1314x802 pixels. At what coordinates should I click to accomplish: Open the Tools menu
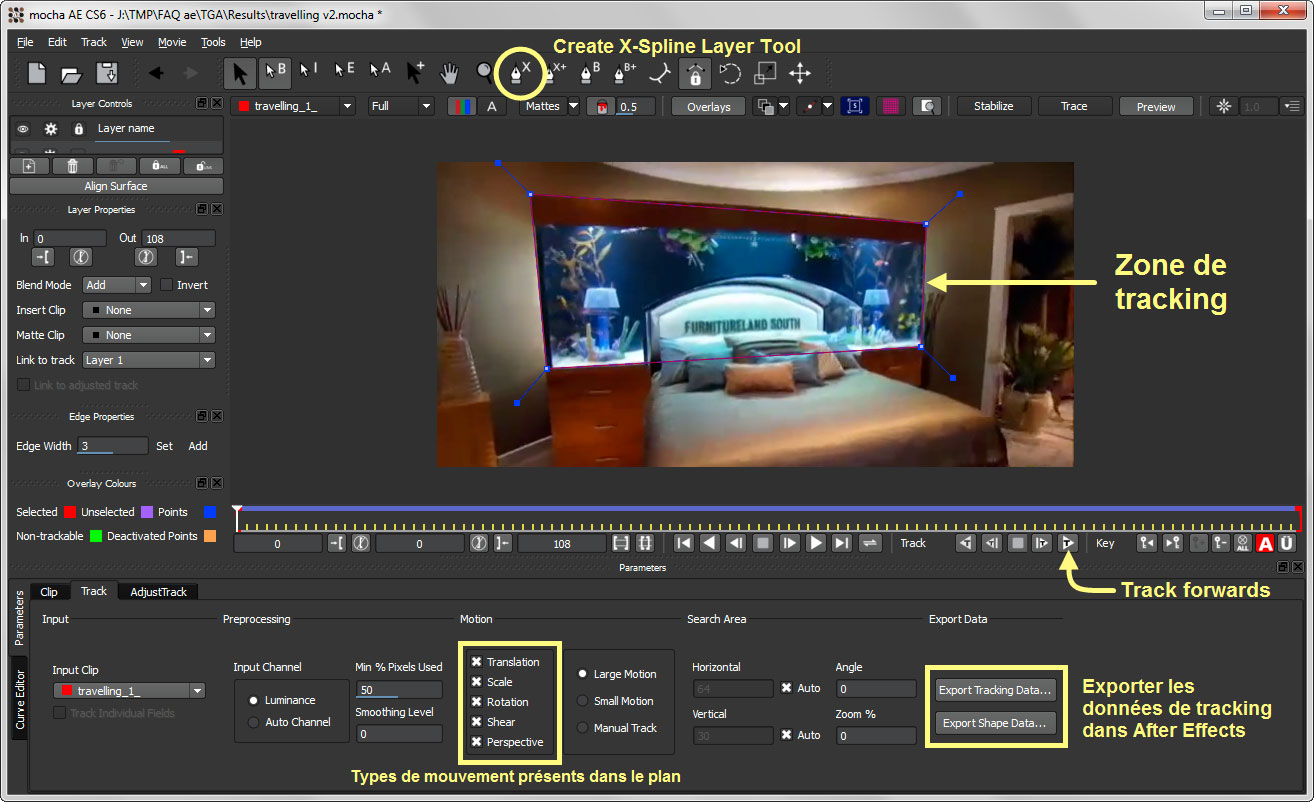pos(213,42)
